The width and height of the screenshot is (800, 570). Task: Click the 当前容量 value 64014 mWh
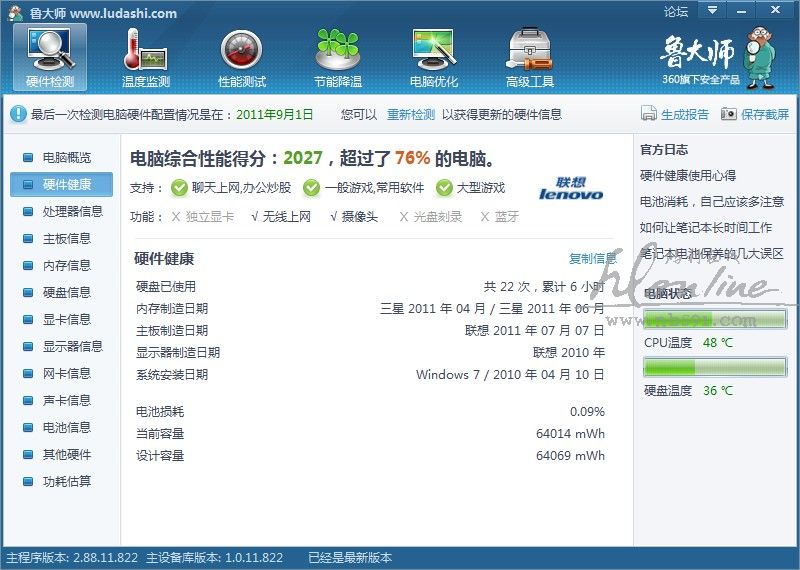pos(570,434)
